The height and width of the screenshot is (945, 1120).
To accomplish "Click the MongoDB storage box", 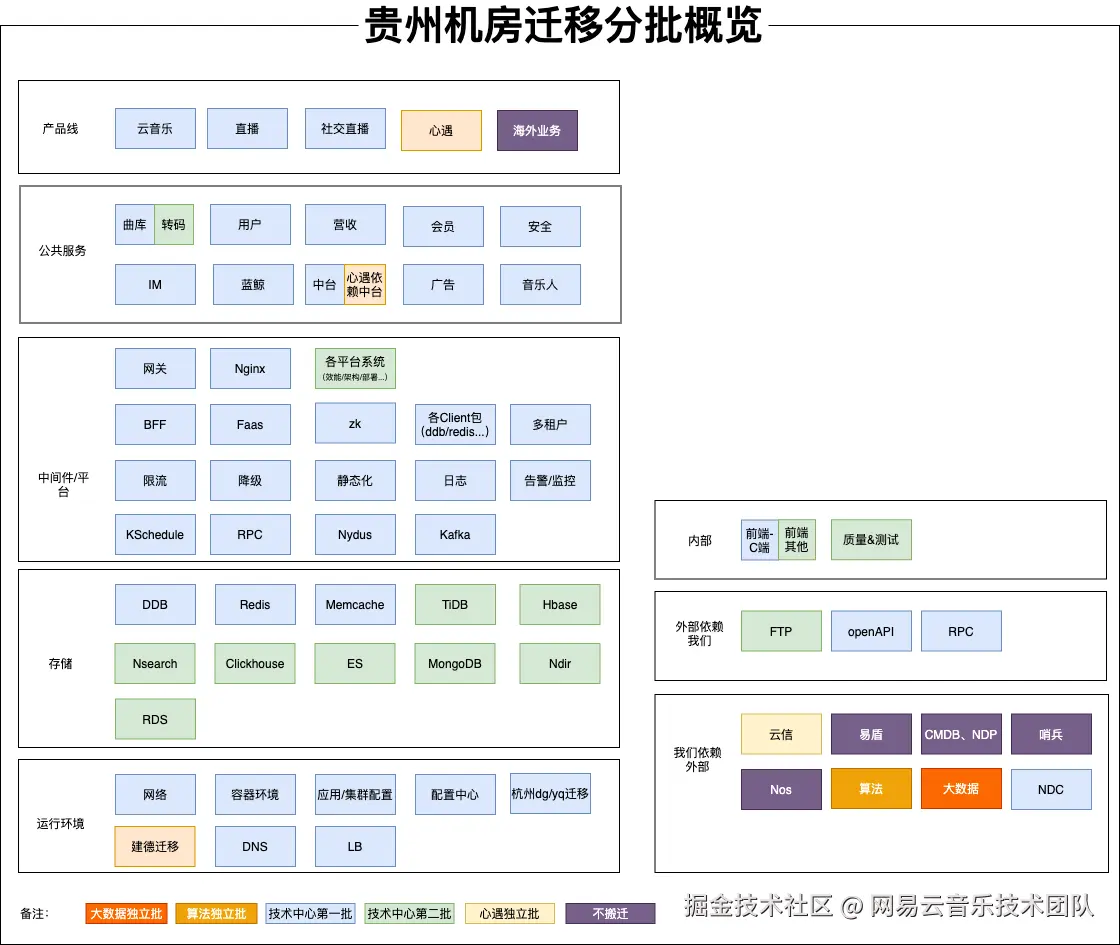I will (455, 663).
